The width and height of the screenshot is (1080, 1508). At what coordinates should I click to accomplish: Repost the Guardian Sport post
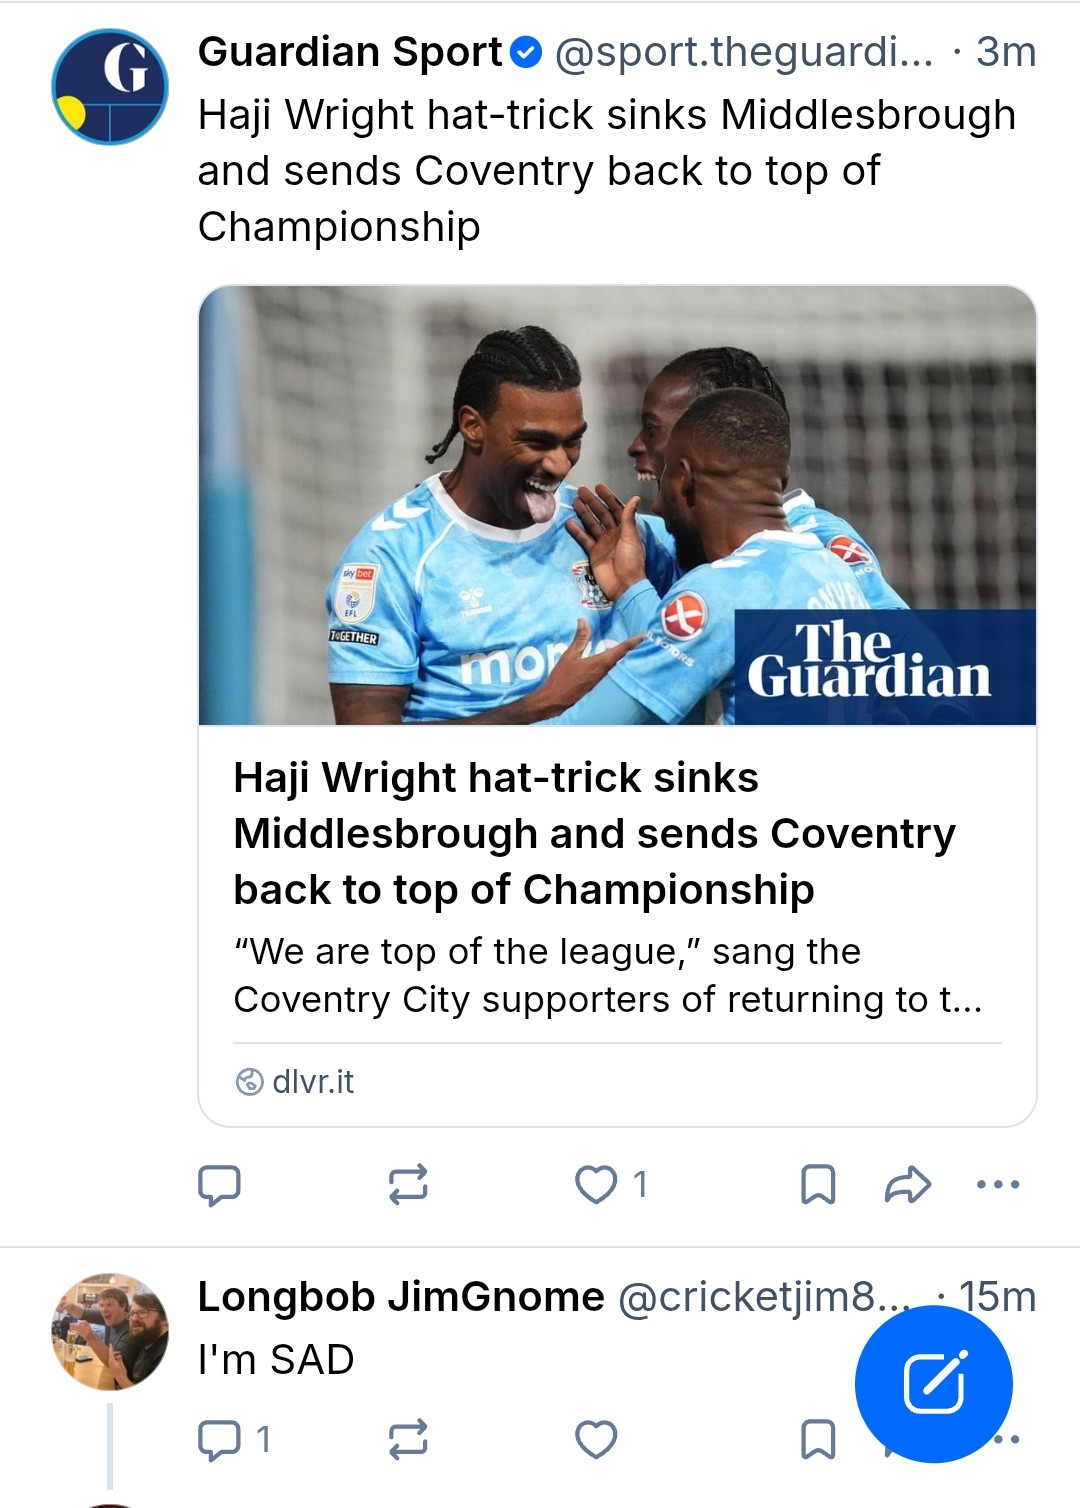[x=408, y=1185]
